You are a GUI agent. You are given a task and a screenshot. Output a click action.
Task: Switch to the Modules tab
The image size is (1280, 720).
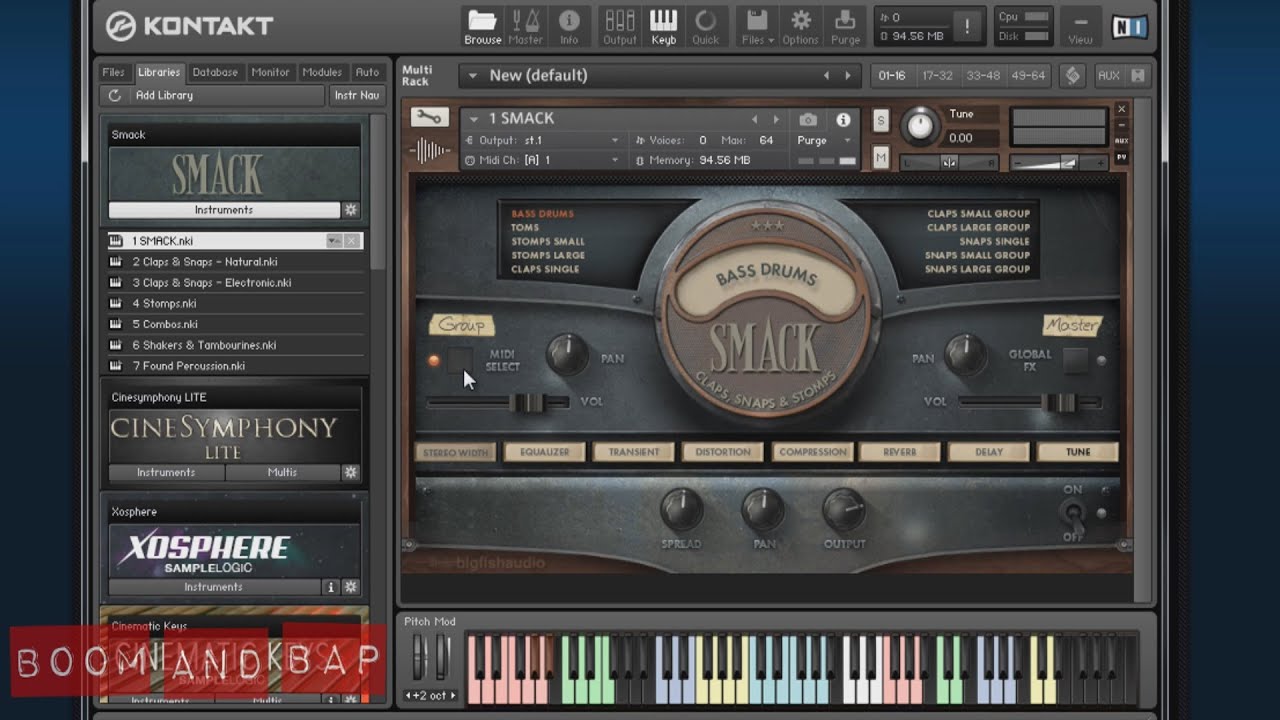pos(322,72)
